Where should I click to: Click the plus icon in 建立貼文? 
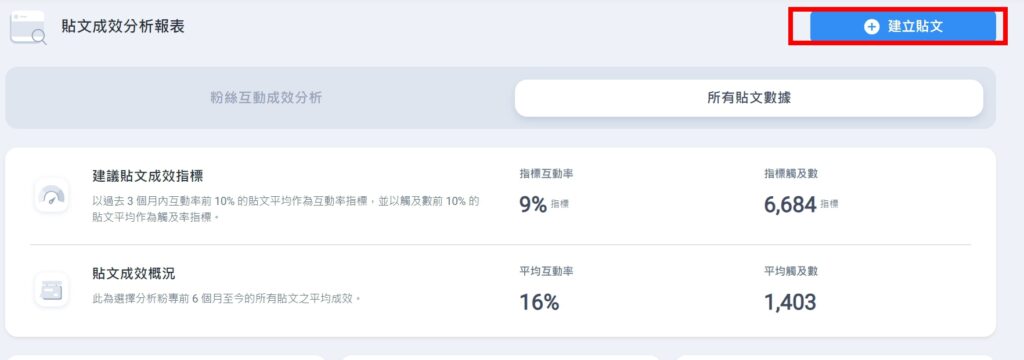pyautogui.click(x=871, y=27)
